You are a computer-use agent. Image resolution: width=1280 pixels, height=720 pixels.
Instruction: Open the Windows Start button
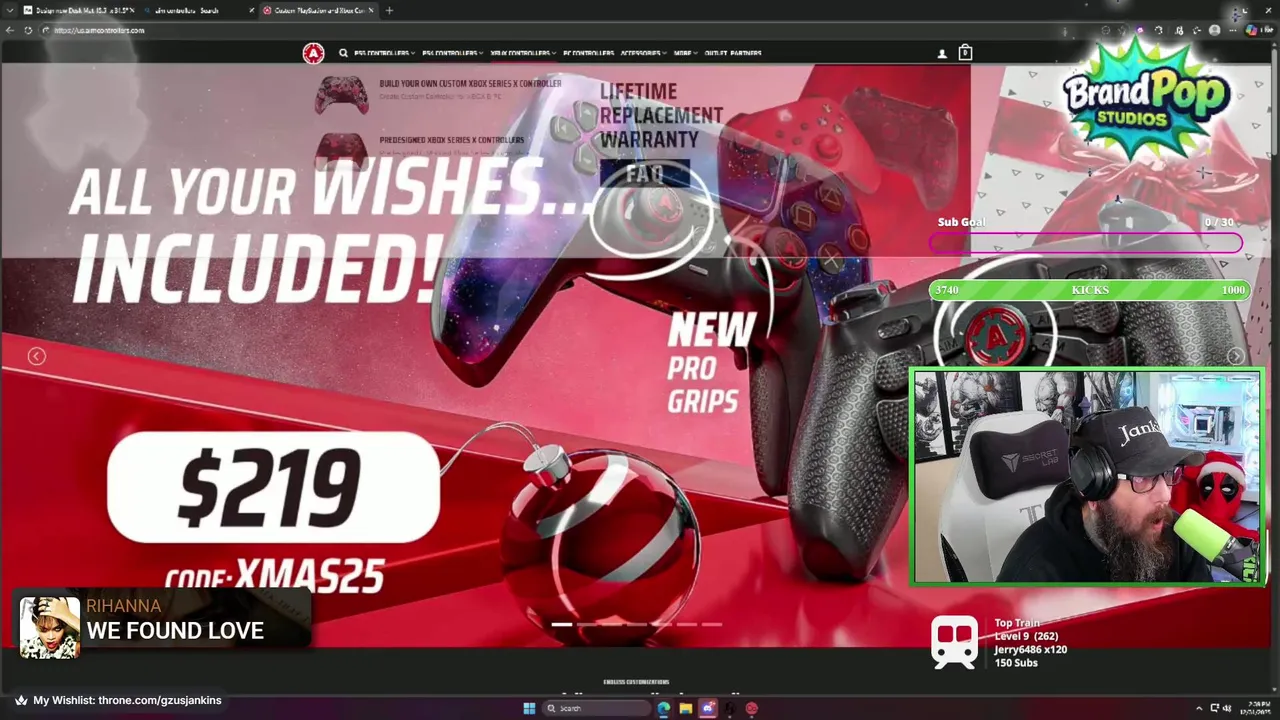coord(529,708)
